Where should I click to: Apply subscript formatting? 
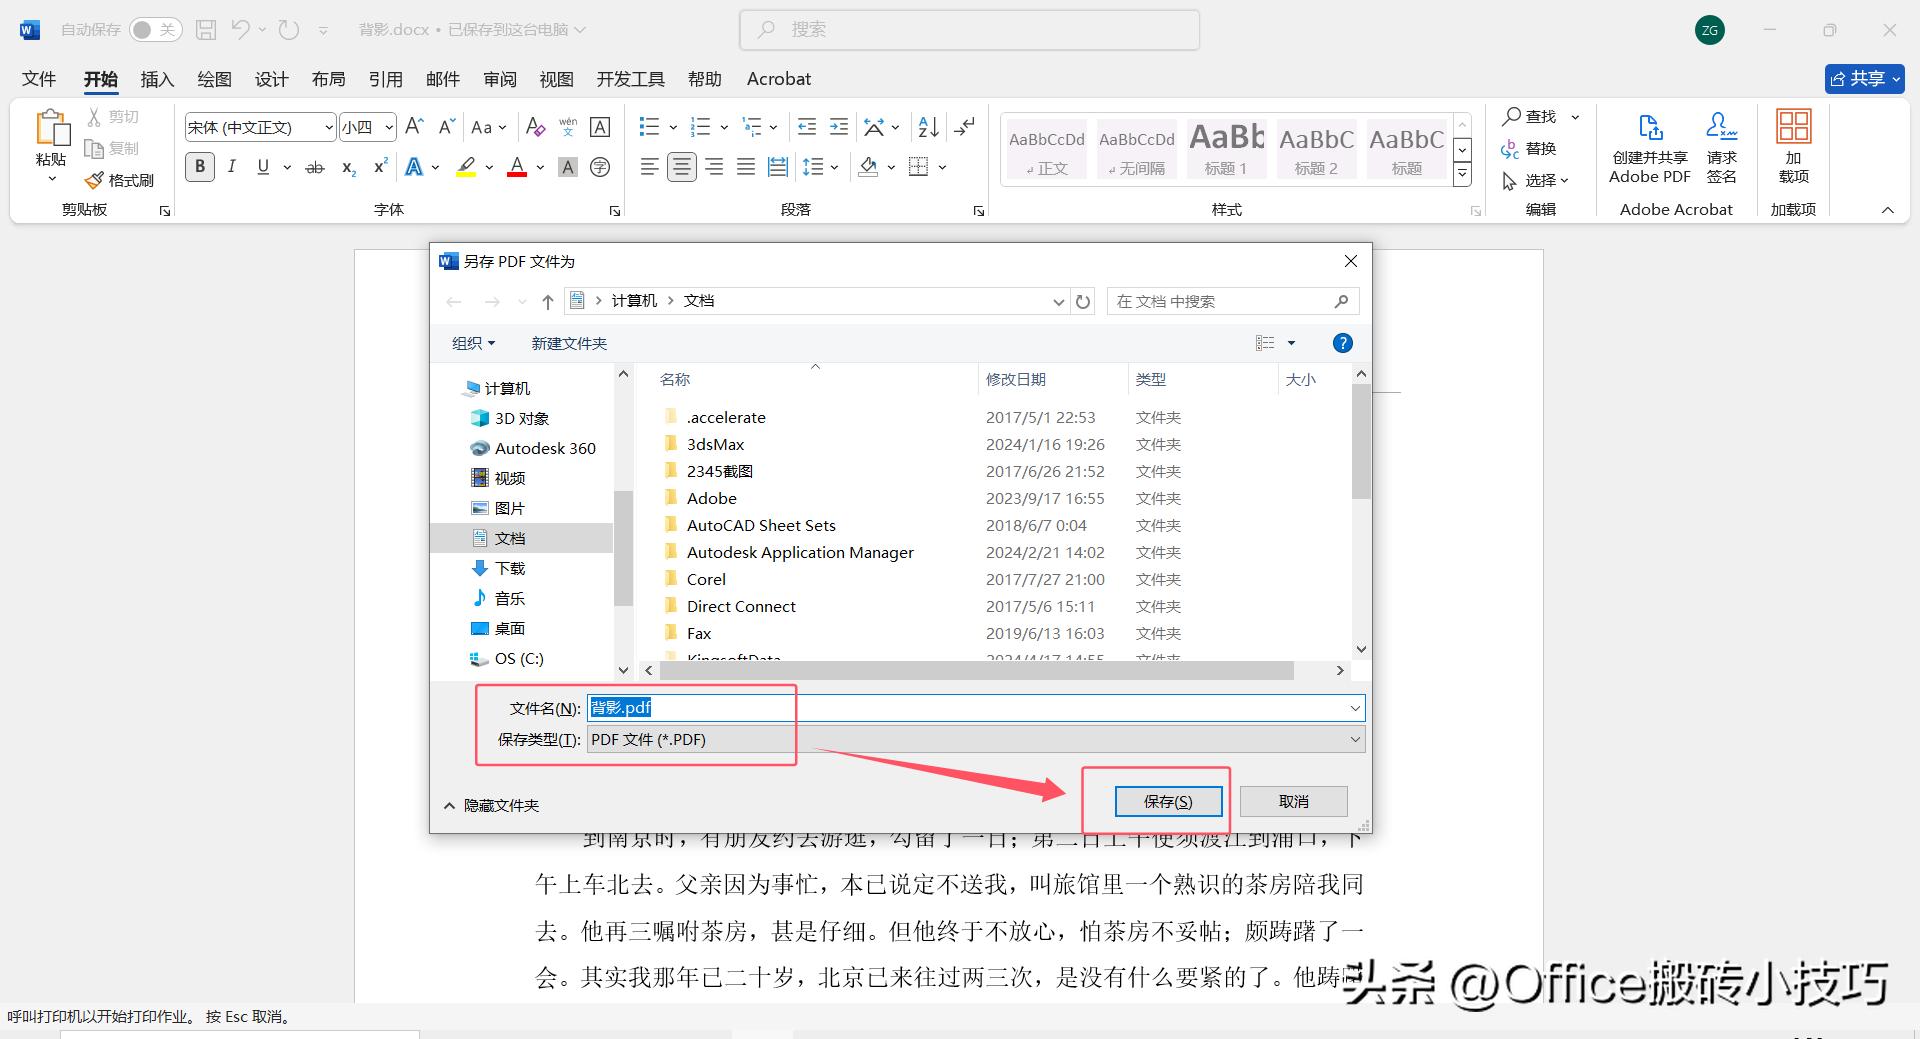[x=348, y=167]
